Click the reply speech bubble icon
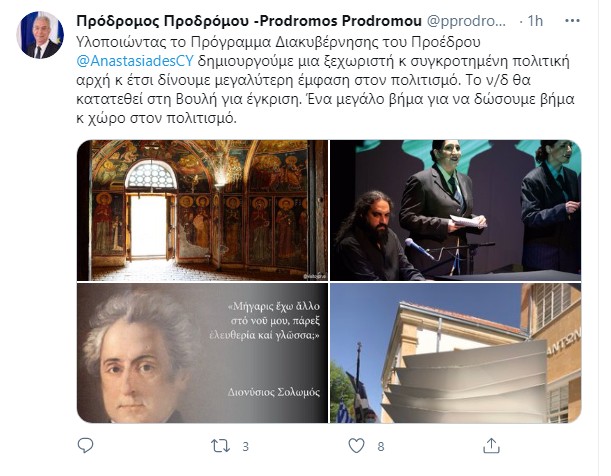Screen dimensions: 611x476 pyautogui.click(x=85, y=446)
